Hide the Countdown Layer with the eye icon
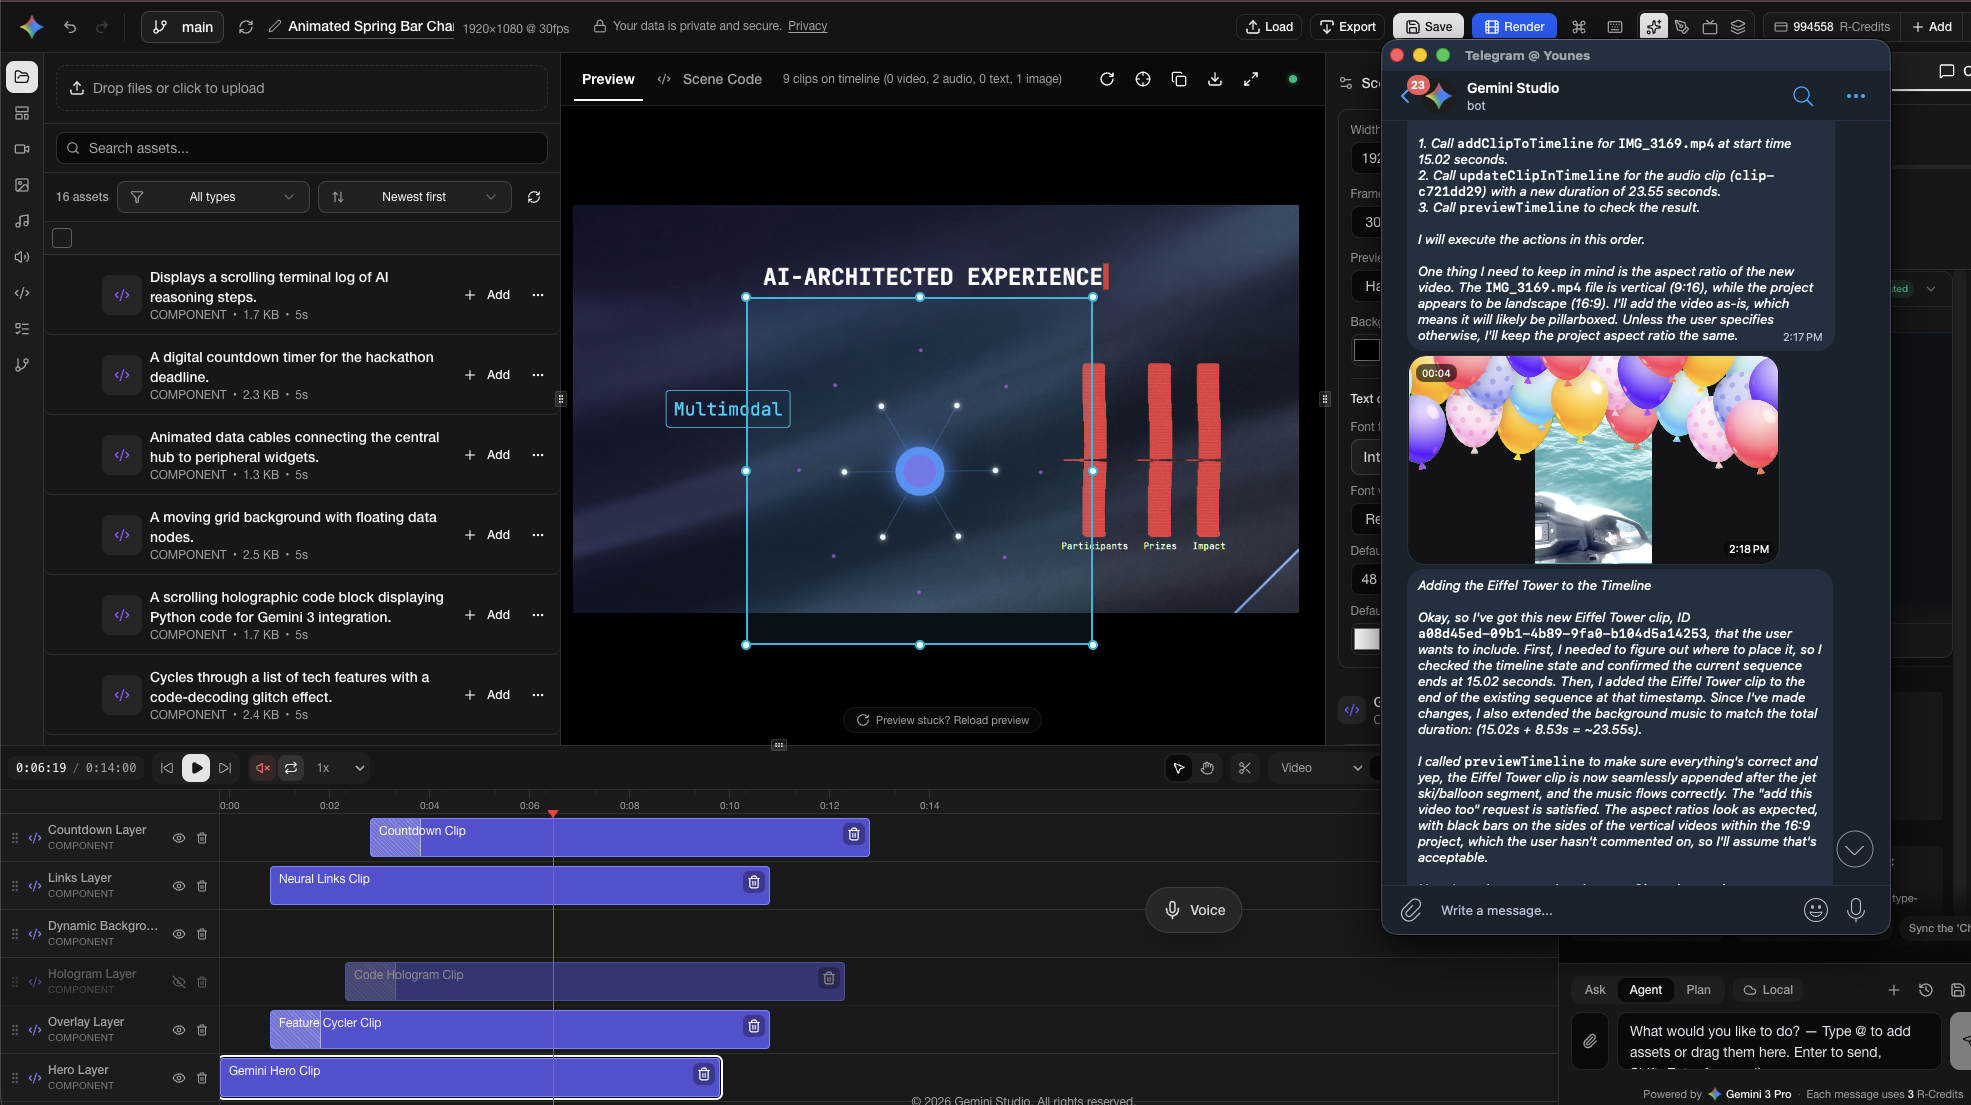1971x1105 pixels. coord(179,838)
